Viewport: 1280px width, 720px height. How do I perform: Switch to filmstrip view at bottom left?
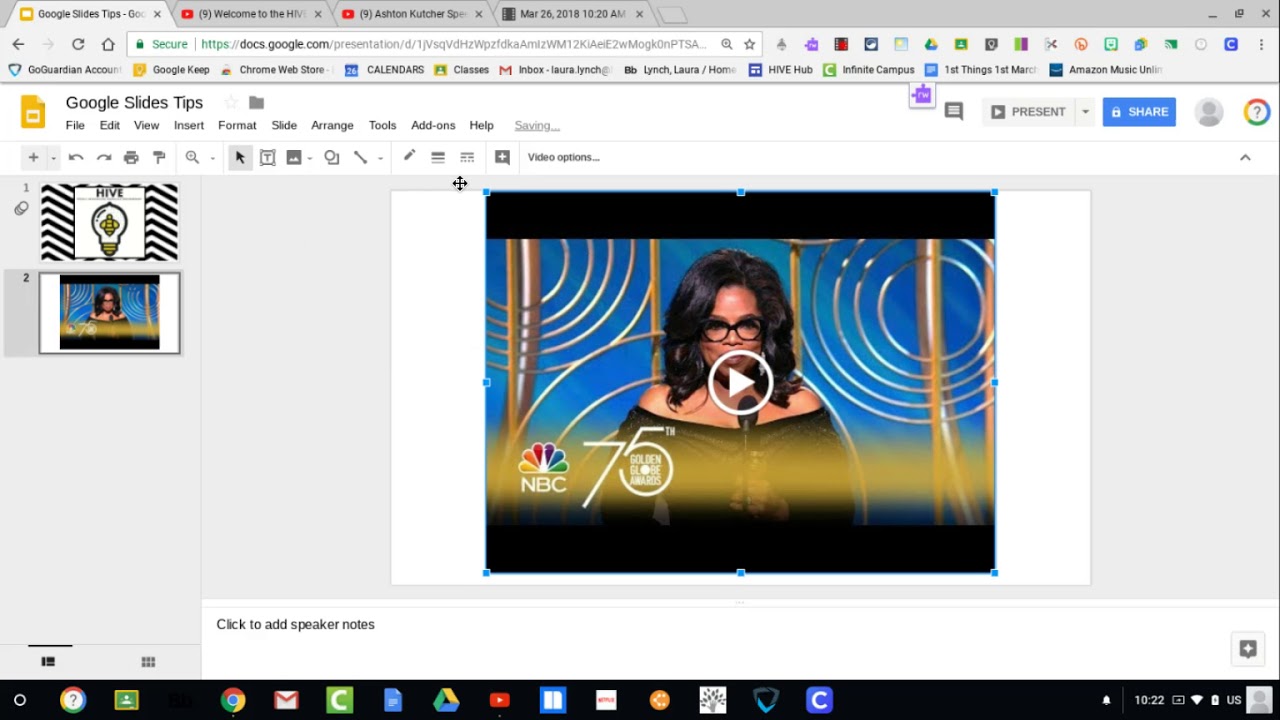(48, 661)
